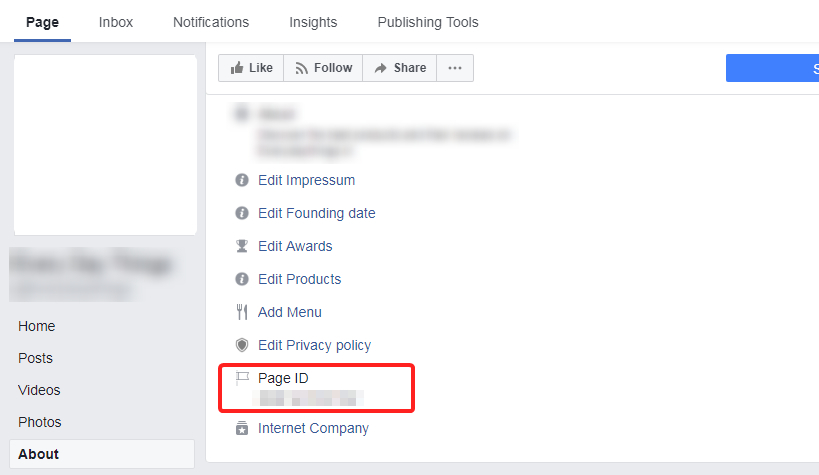Click the blue button at the top right
This screenshot has height=475, width=819.
[772, 68]
